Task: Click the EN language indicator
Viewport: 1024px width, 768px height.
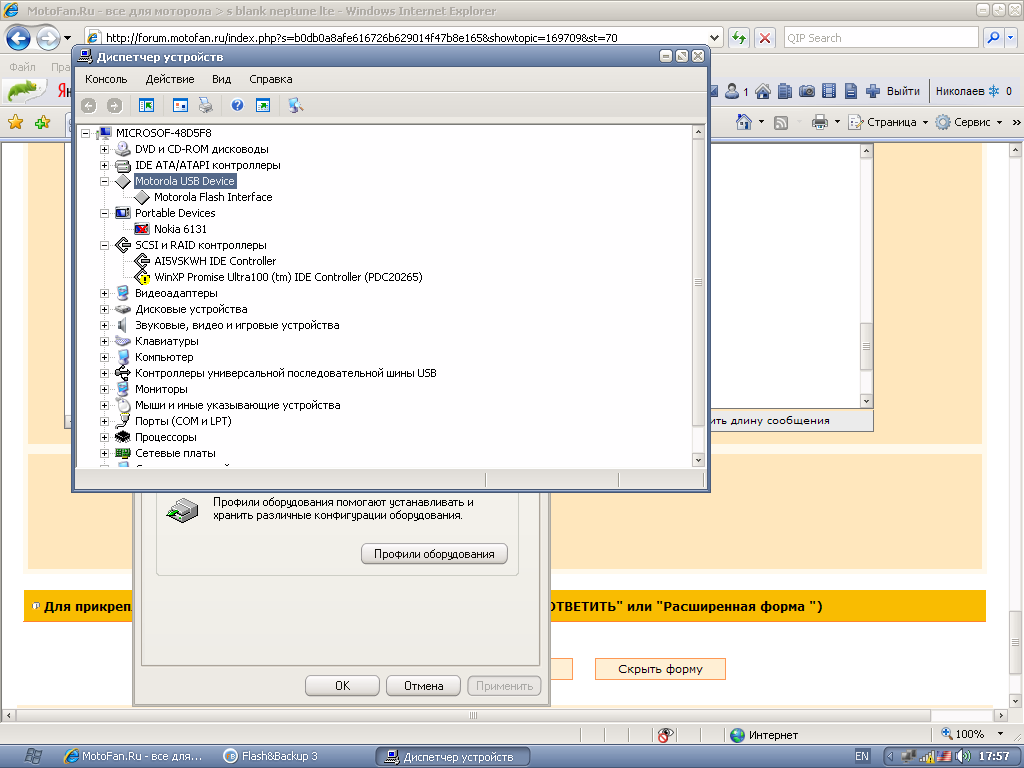Action: (862, 756)
